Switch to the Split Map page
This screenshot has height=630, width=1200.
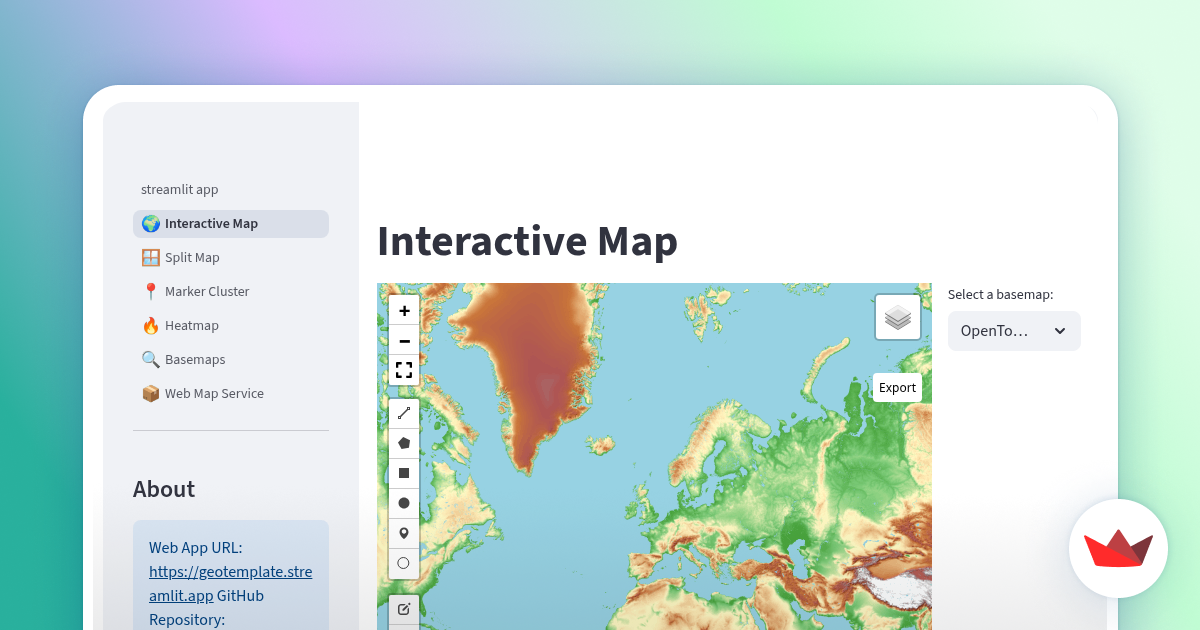point(192,257)
